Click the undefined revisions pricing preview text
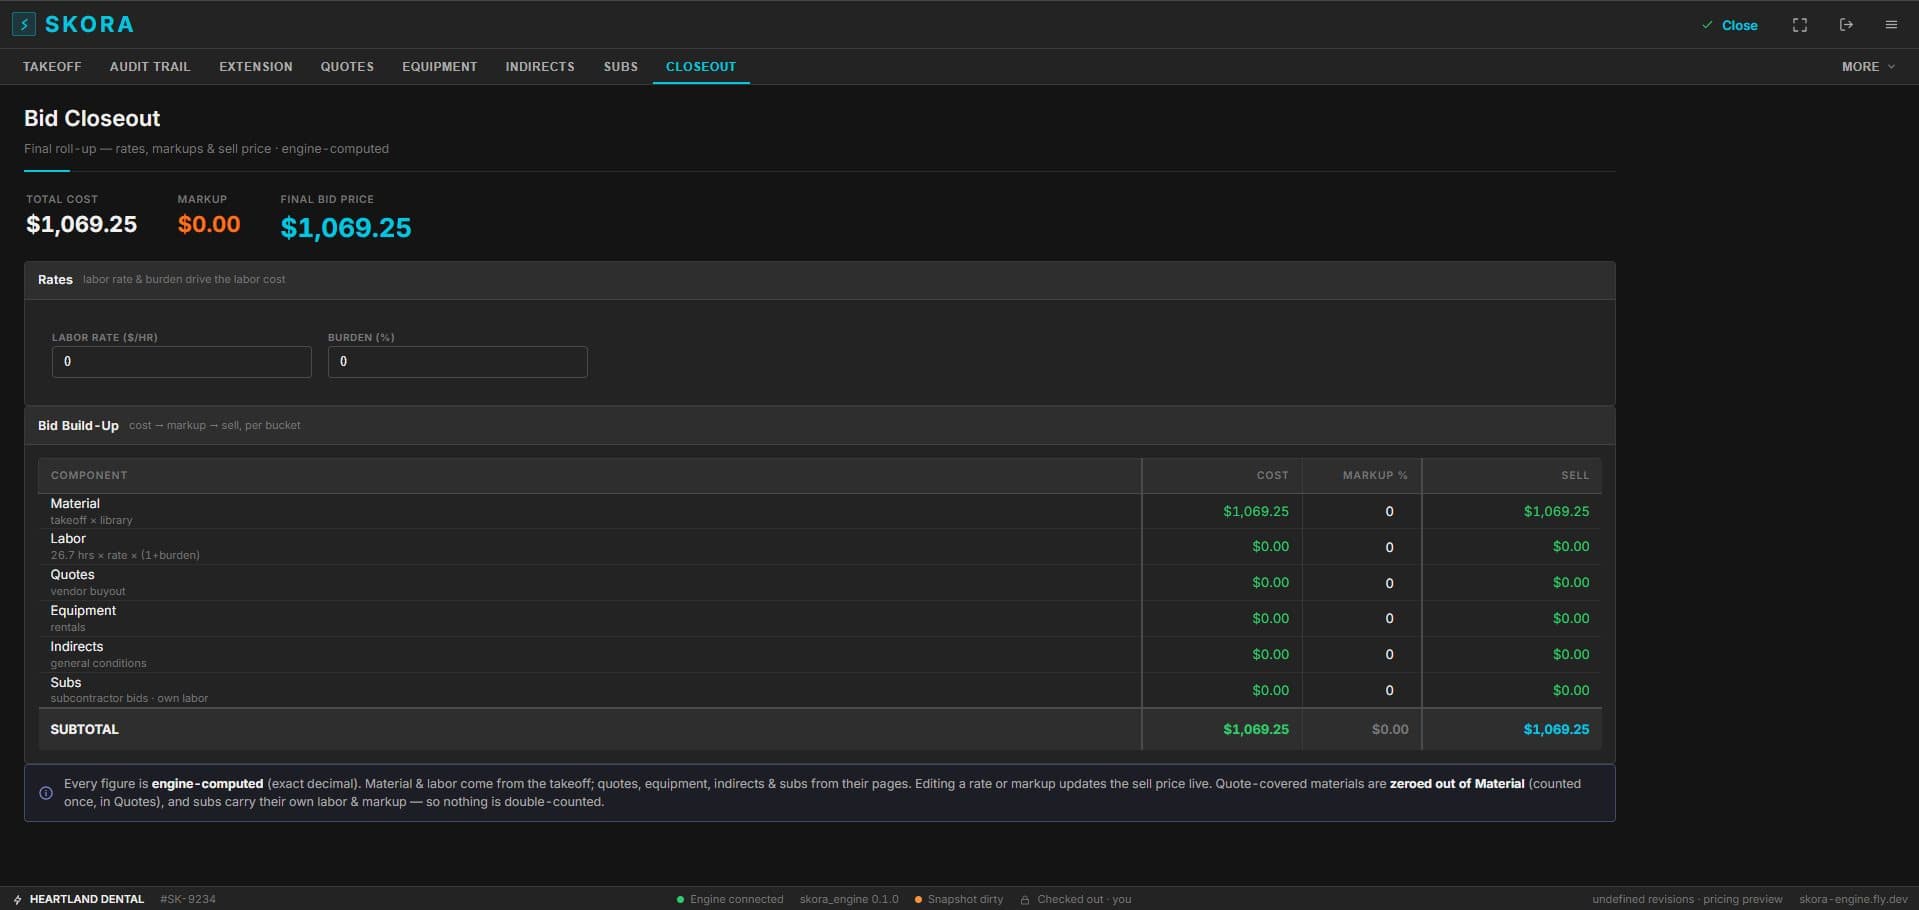The height and width of the screenshot is (910, 1919). pyautogui.click(x=1687, y=900)
